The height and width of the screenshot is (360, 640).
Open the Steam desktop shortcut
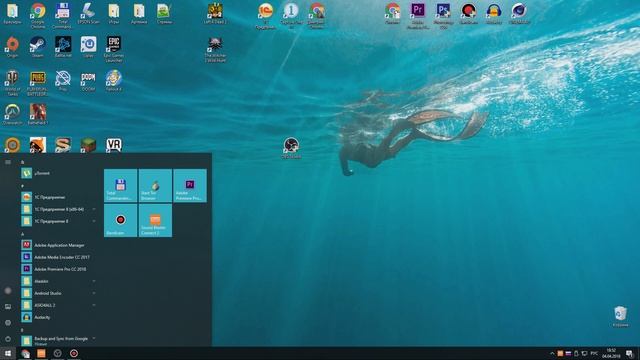coord(38,47)
